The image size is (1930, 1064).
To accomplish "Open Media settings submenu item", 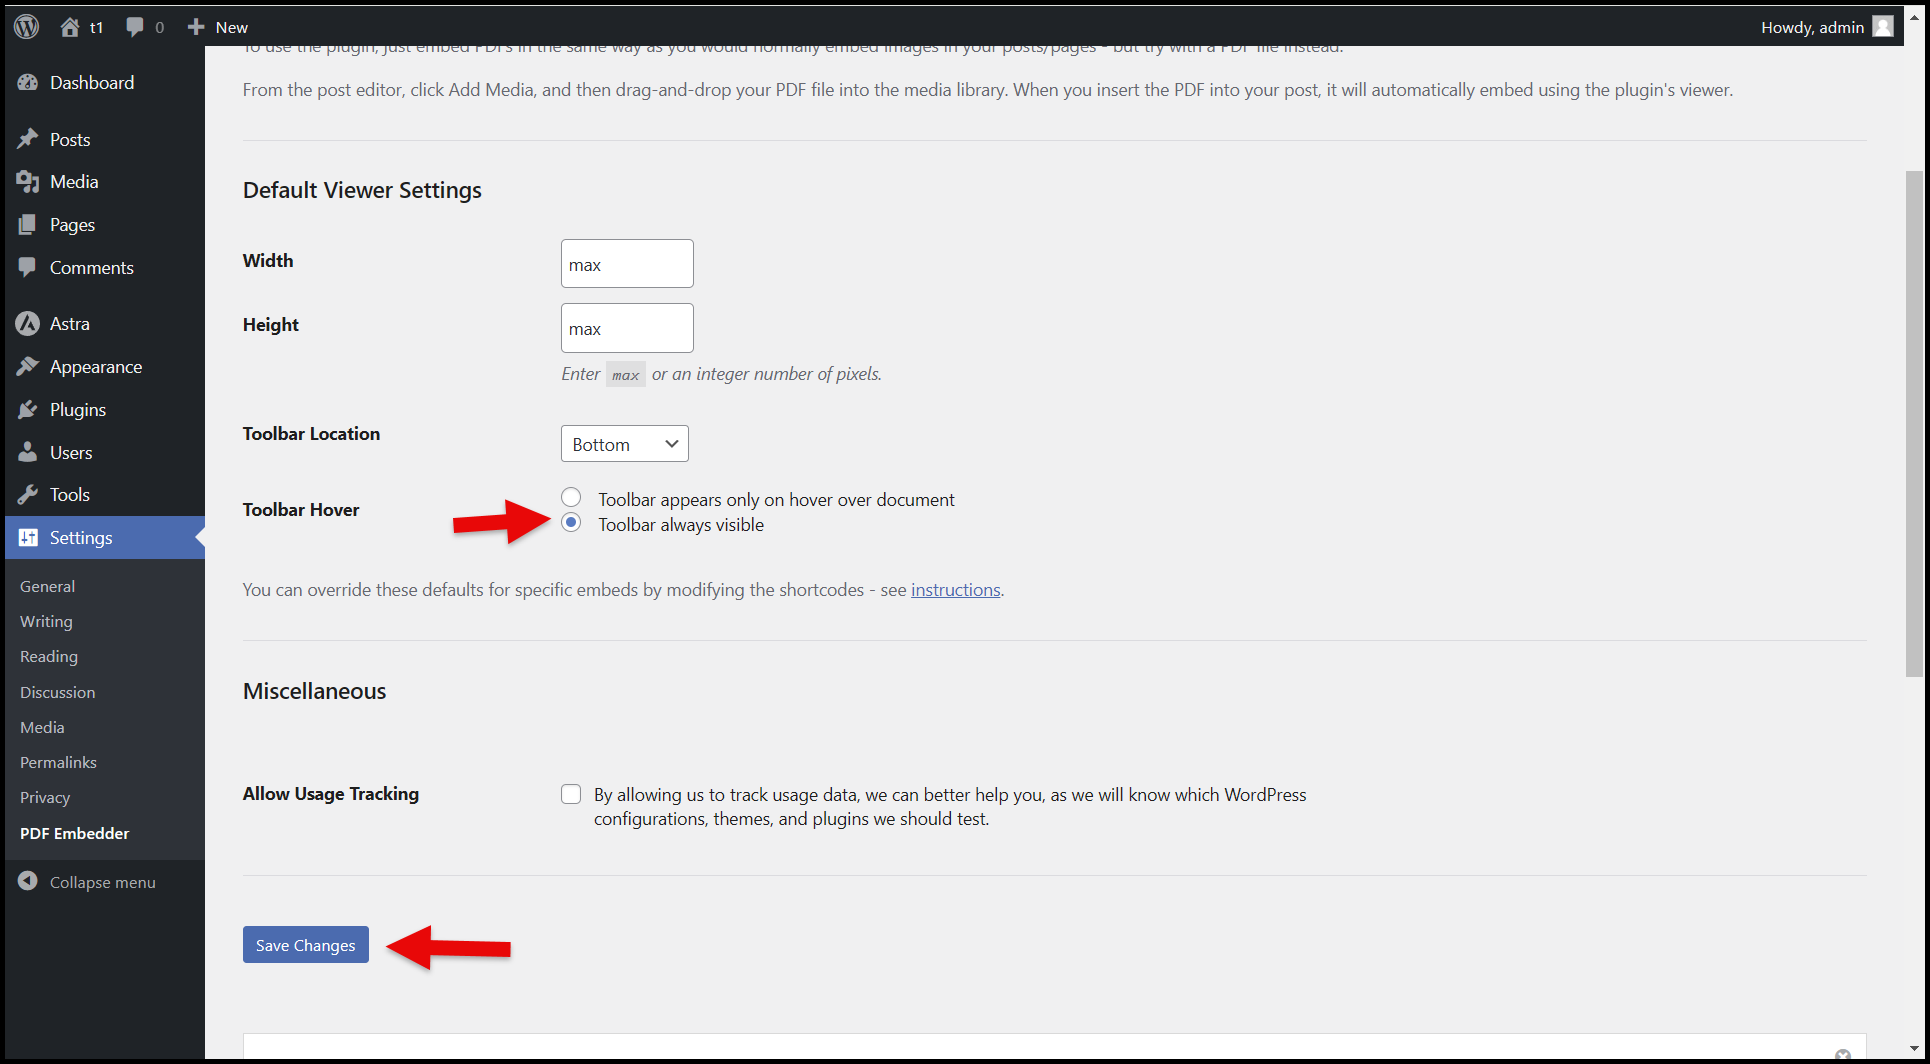I will (x=42, y=727).
